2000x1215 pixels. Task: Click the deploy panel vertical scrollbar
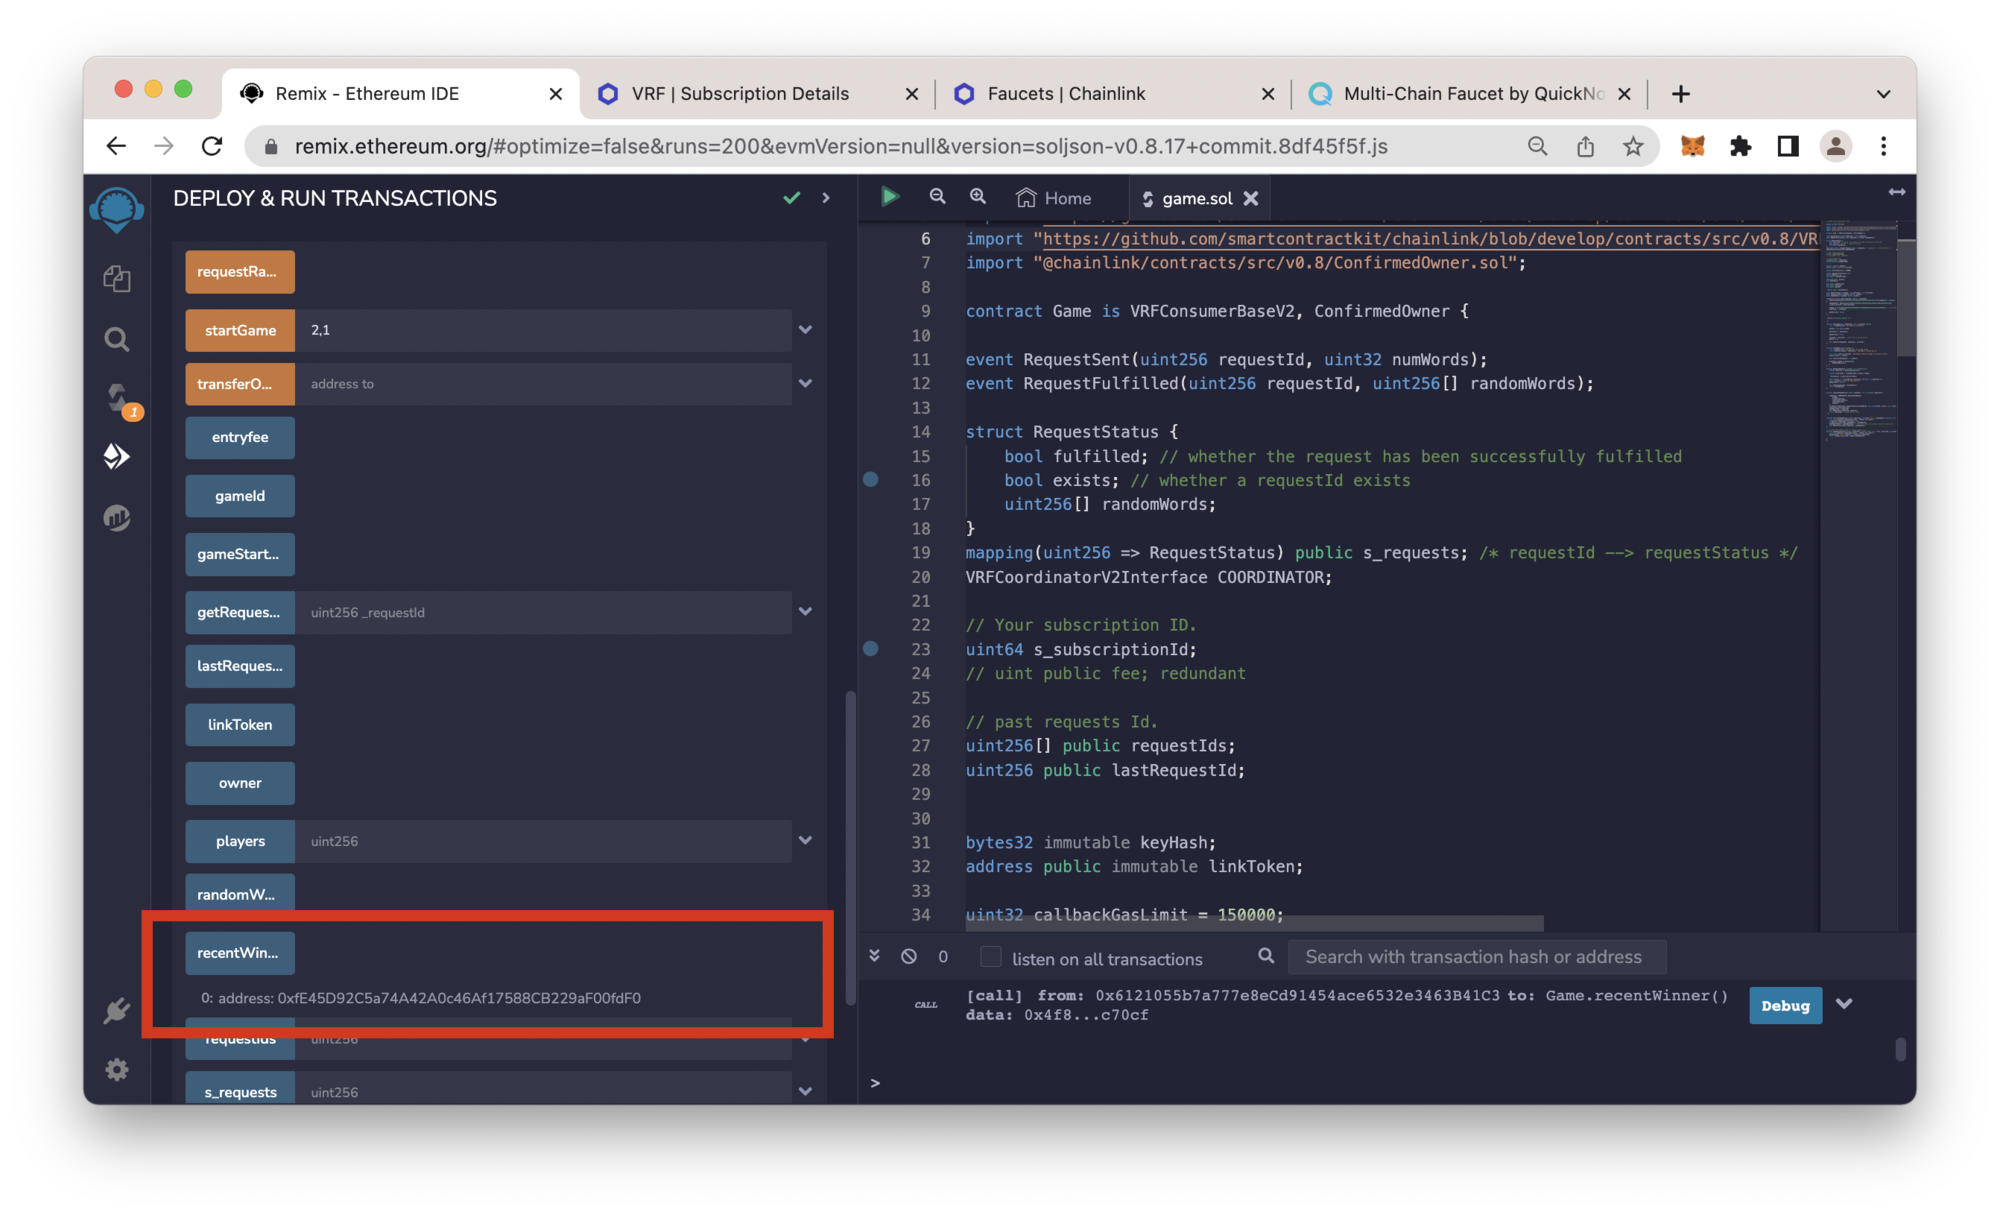tap(850, 848)
